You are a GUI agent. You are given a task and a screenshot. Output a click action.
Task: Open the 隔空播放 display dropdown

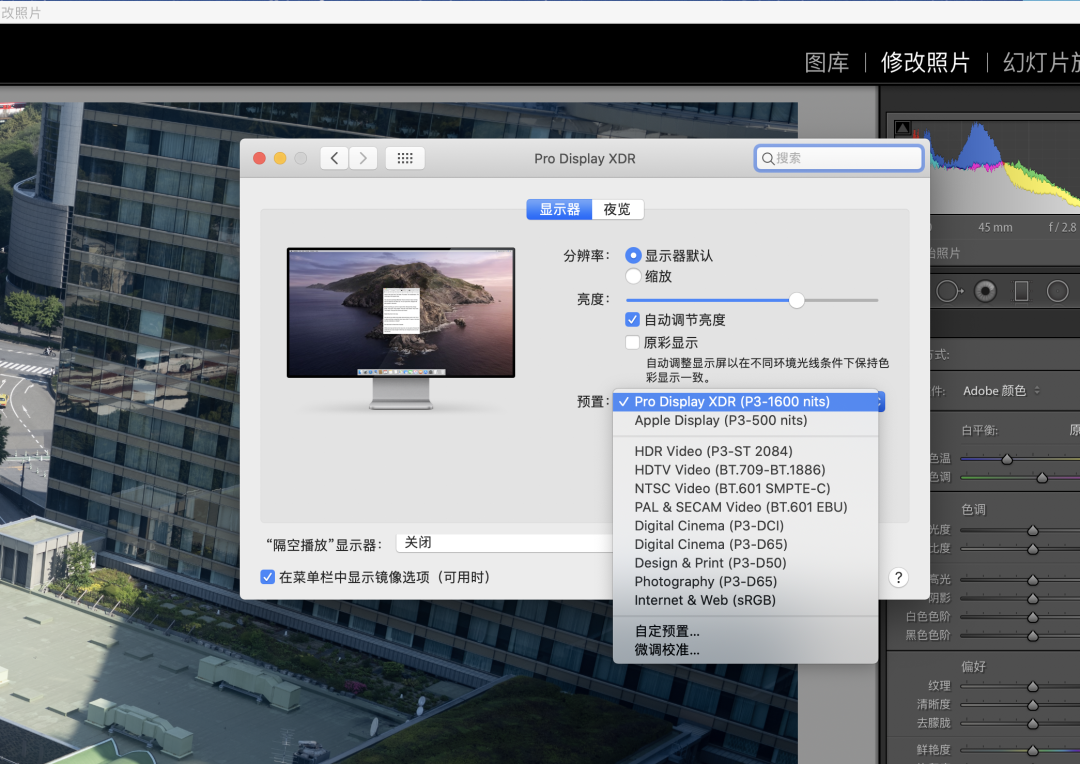pyautogui.click(x=504, y=543)
